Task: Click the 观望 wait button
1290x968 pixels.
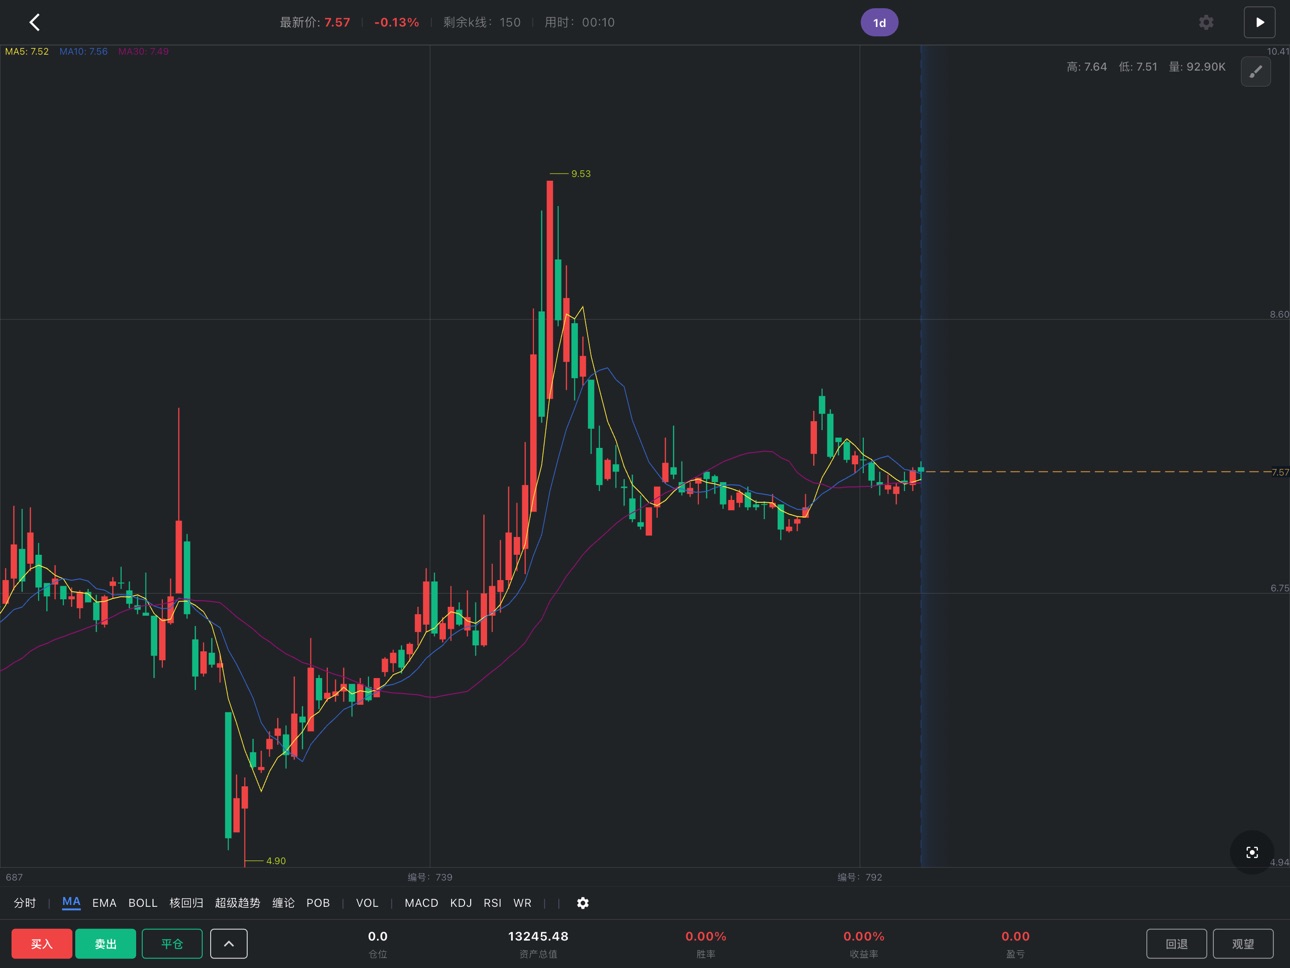Action: (1243, 943)
